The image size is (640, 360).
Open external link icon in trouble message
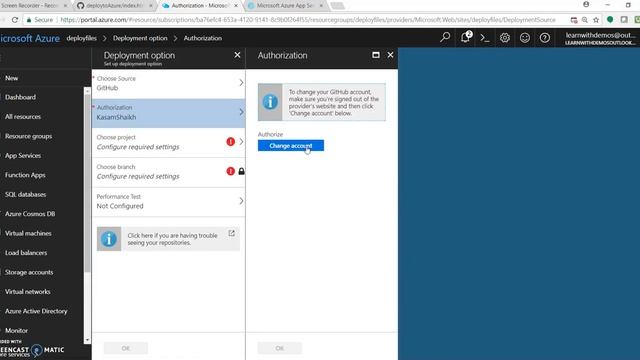[x=231, y=233]
